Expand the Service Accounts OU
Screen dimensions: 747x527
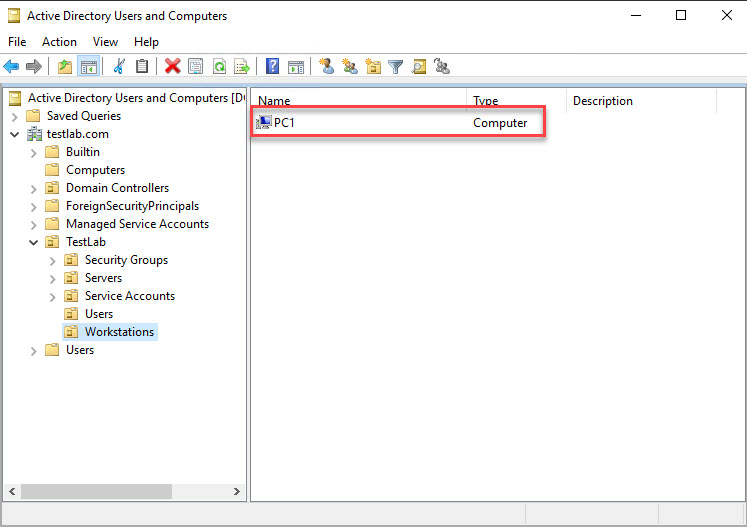coord(52,297)
